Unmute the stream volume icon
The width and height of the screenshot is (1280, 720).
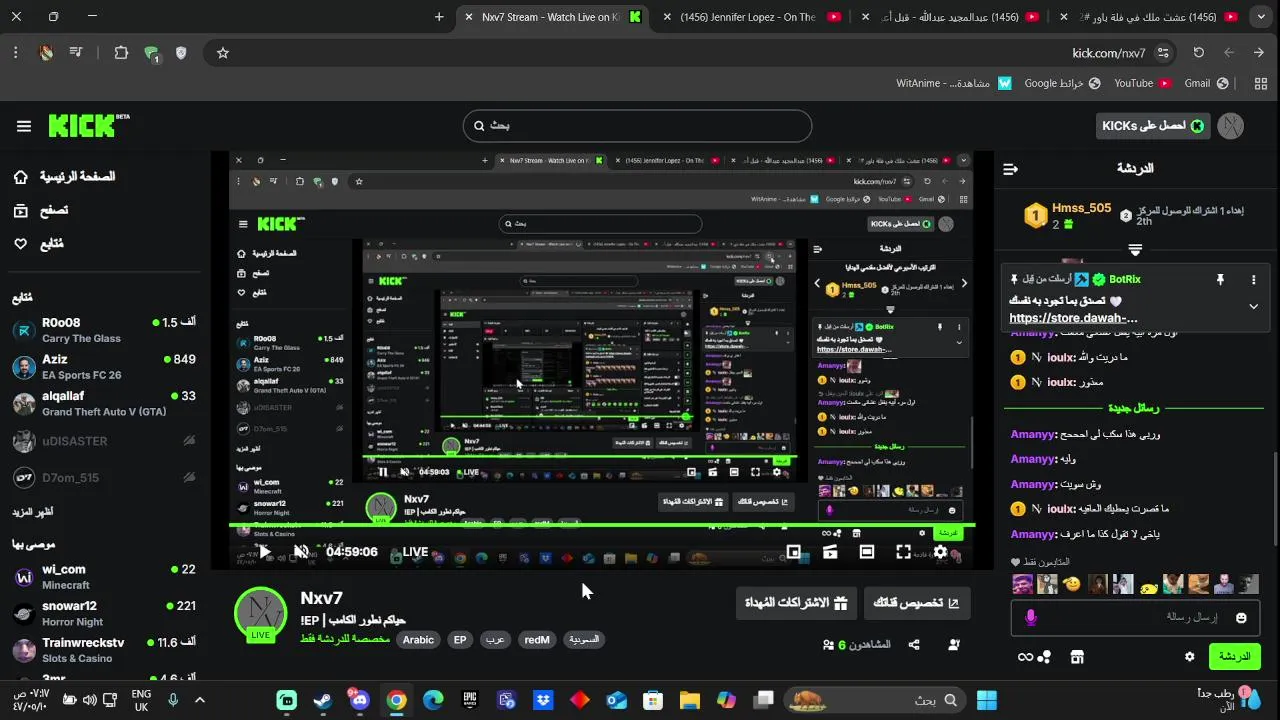coord(301,551)
